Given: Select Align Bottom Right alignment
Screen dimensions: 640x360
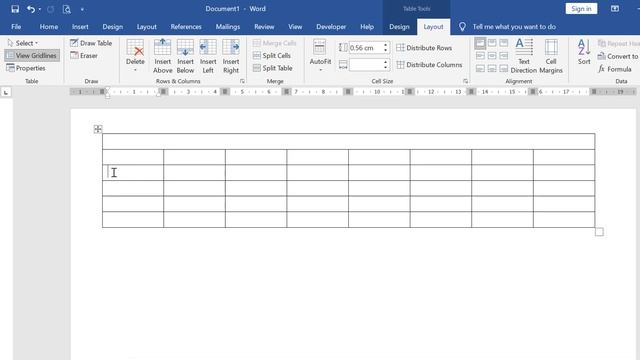Looking at the screenshot, I should pos(504,68).
